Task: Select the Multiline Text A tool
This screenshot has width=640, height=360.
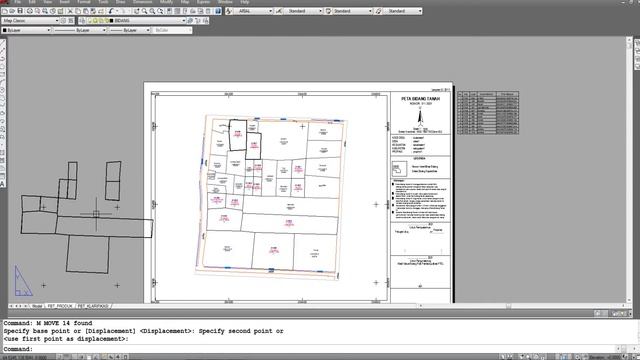Action: point(2,184)
